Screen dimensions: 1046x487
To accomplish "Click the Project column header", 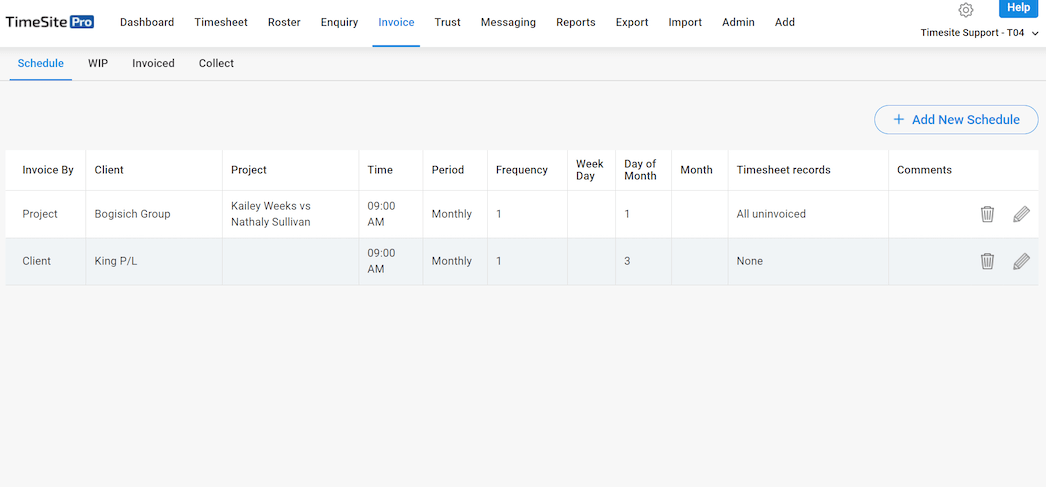I will coord(249,170).
